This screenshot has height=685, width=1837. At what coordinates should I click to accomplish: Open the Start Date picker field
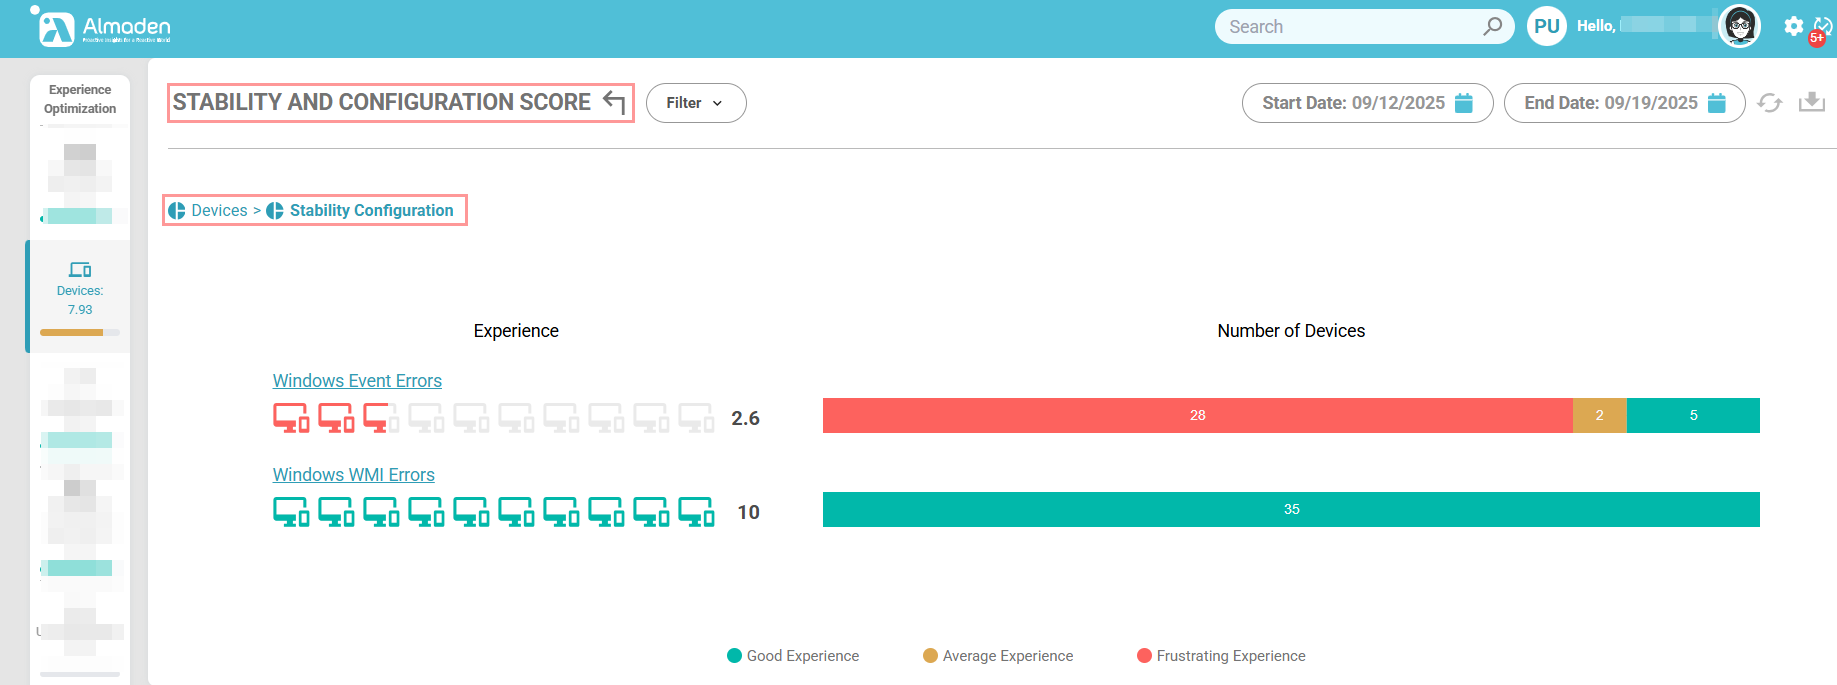pyautogui.click(x=1367, y=103)
